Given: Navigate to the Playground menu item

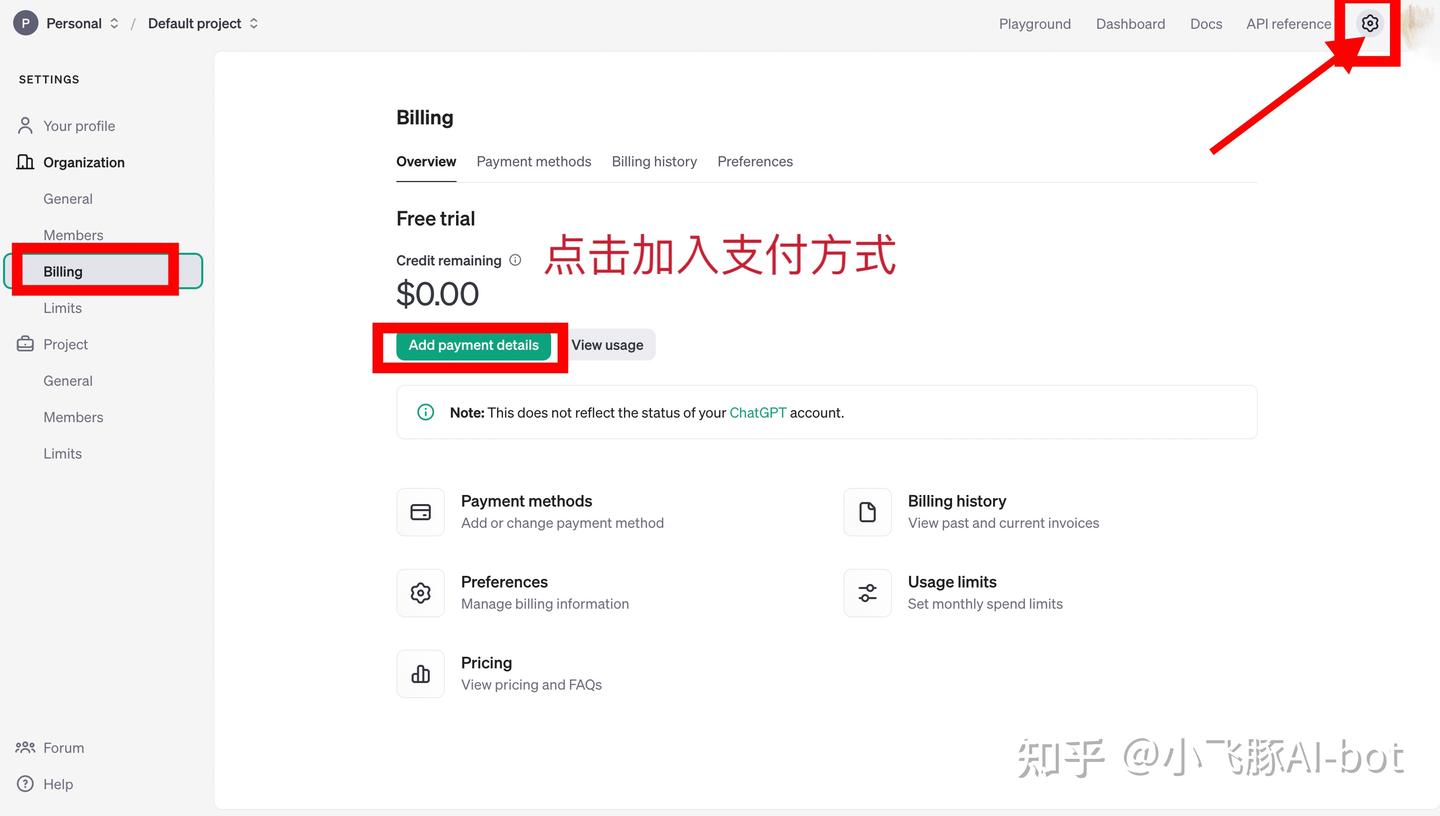Looking at the screenshot, I should pyautogui.click(x=1035, y=23).
